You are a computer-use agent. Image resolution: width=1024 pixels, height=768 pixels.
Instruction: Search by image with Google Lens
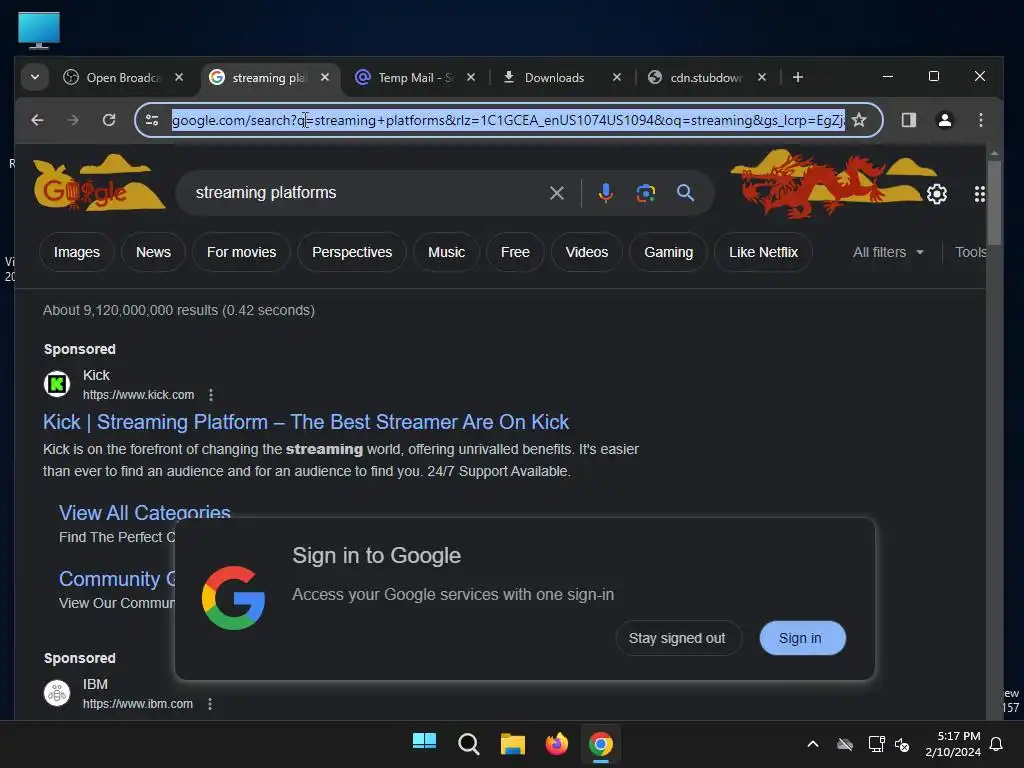click(x=645, y=193)
